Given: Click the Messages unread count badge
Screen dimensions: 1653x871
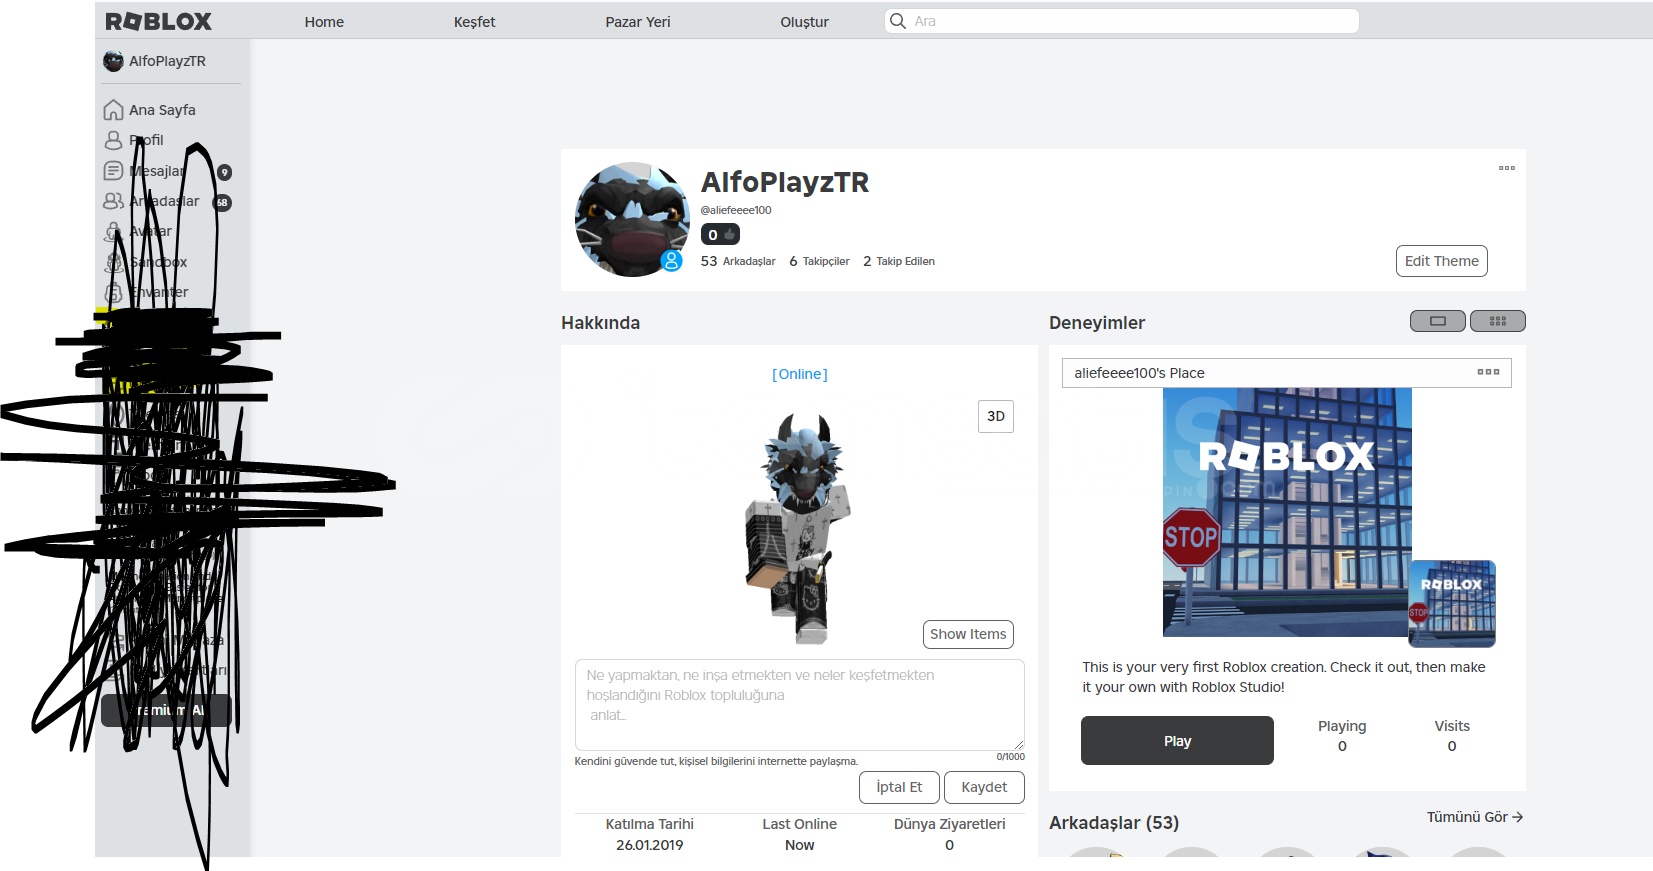Looking at the screenshot, I should tap(224, 172).
